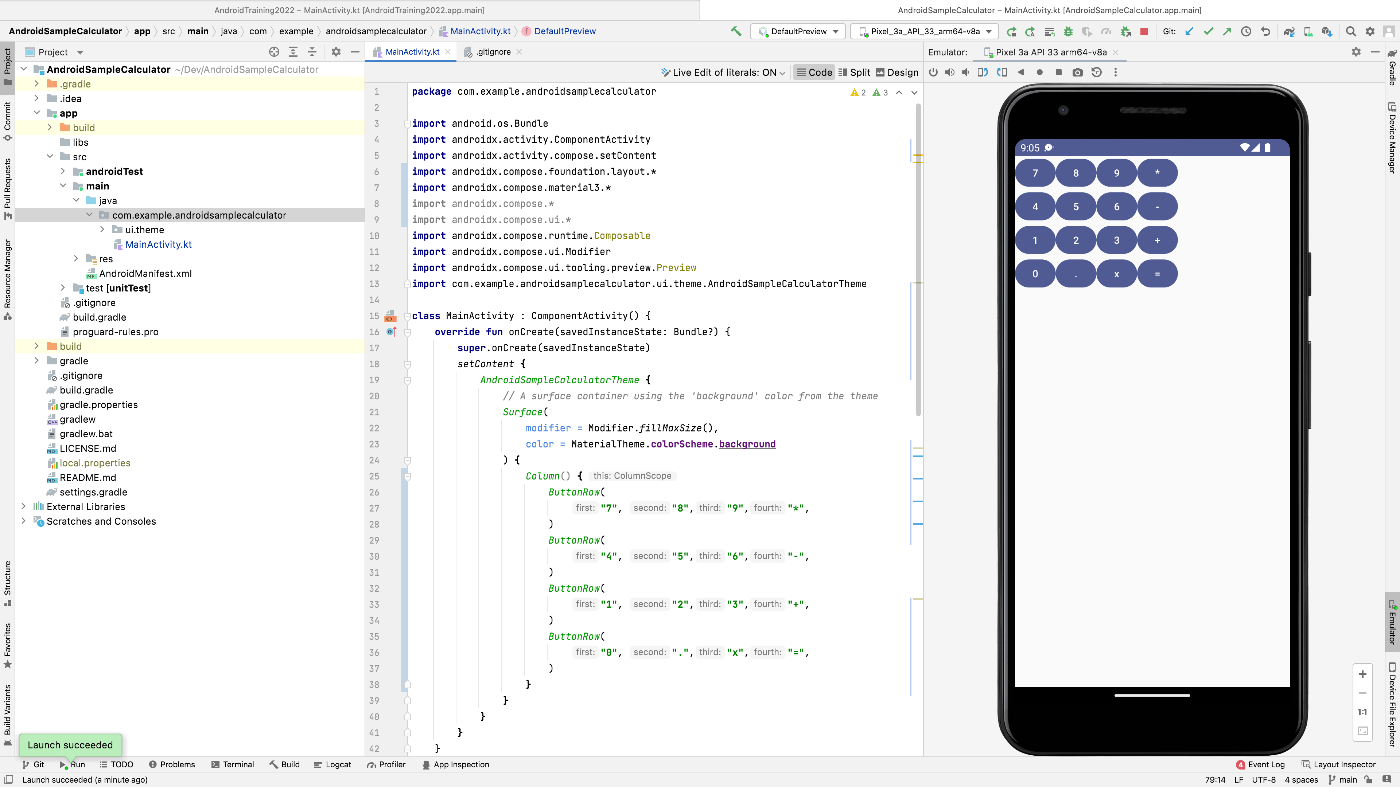Screen dimensions: 1400x787
Task: Click the Git update project arrow
Action: [x=1189, y=31]
